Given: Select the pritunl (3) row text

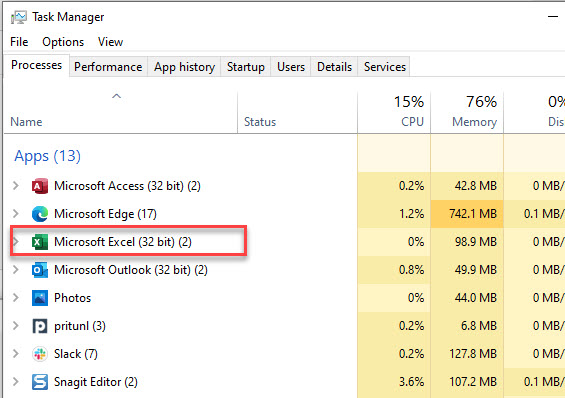Looking at the screenshot, I should pyautogui.click(x=80, y=326).
